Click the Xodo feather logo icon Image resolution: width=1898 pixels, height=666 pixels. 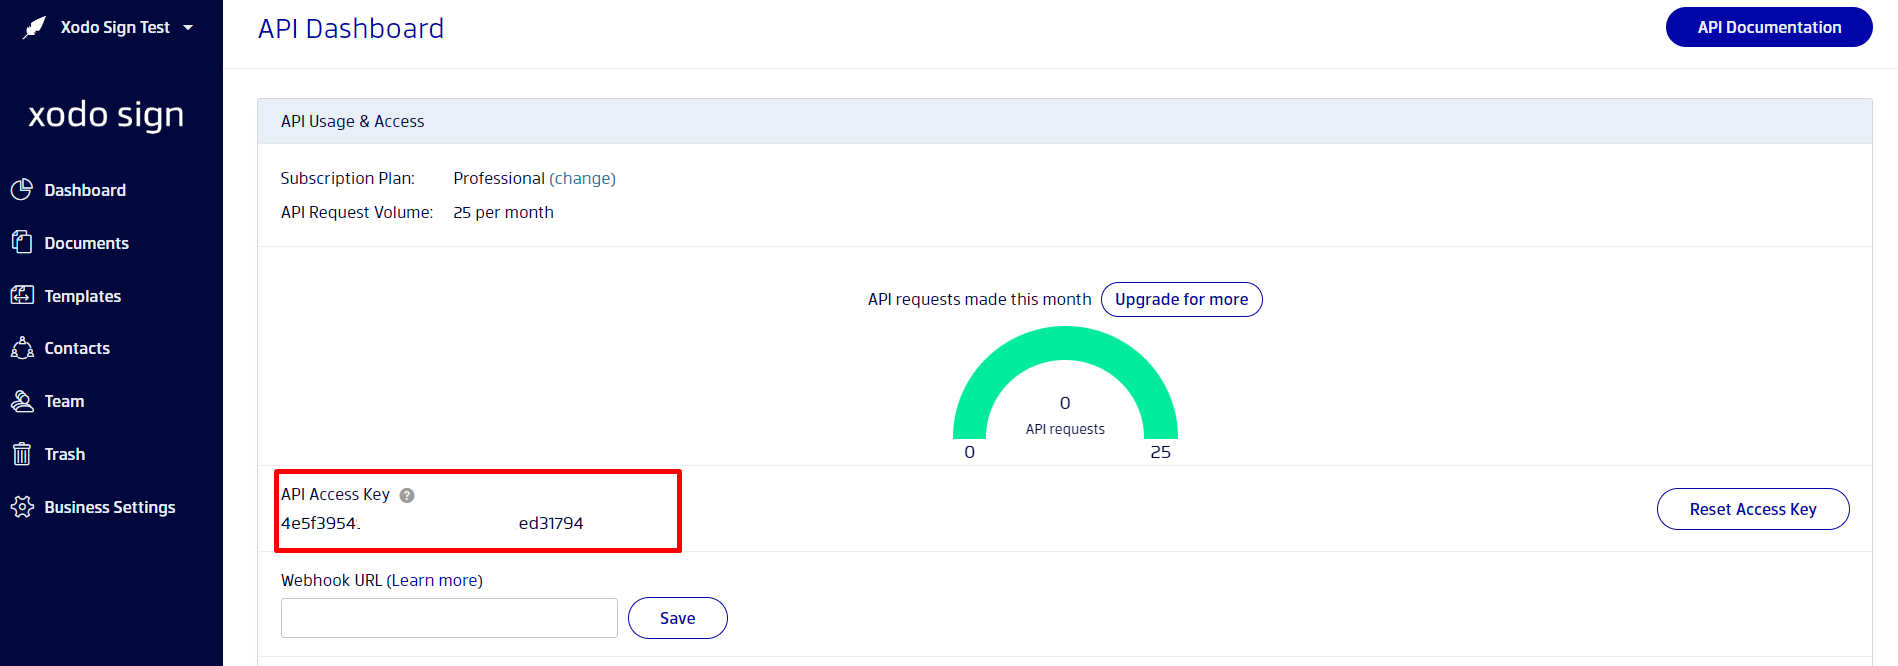(x=35, y=27)
